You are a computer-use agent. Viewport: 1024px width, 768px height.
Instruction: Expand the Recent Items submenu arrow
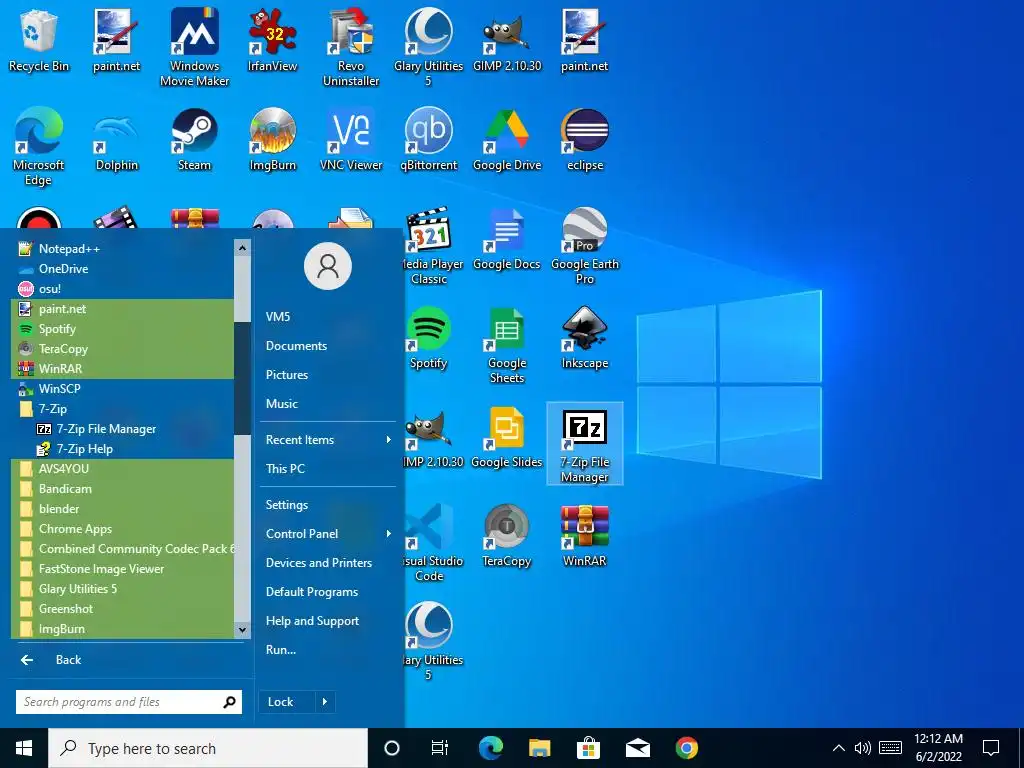coord(389,440)
